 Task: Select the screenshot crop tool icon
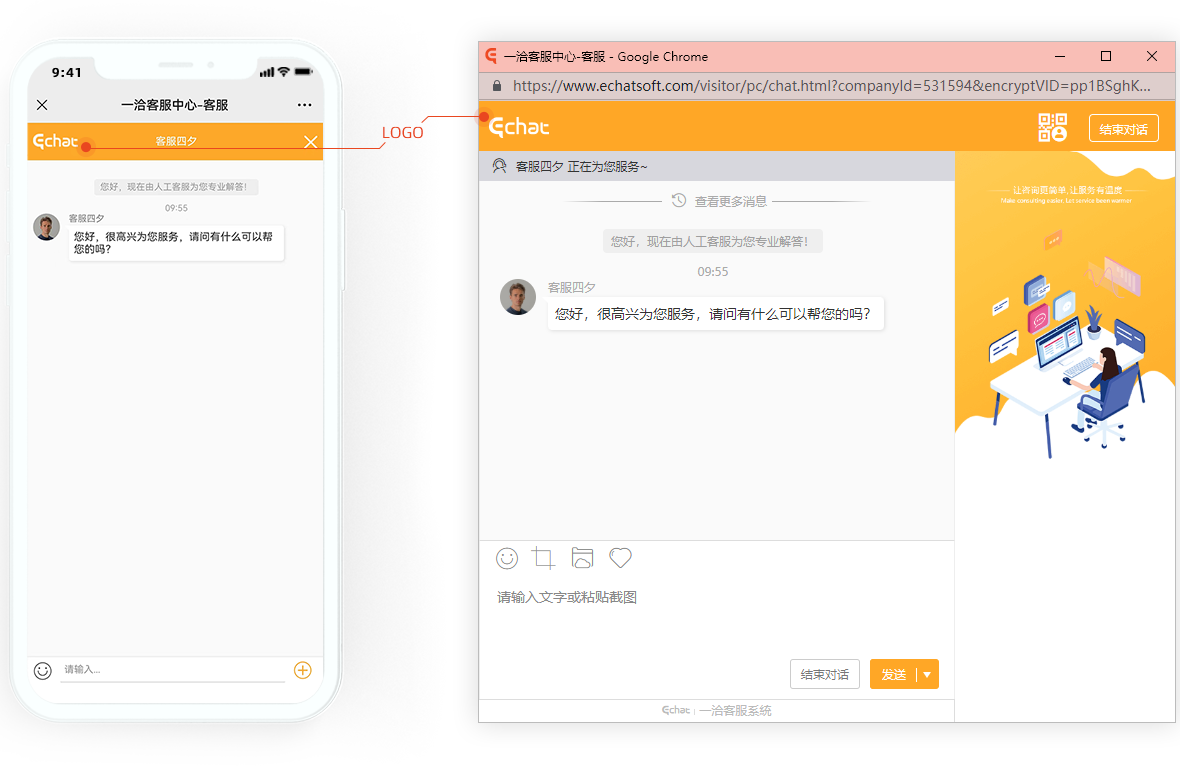(544, 558)
